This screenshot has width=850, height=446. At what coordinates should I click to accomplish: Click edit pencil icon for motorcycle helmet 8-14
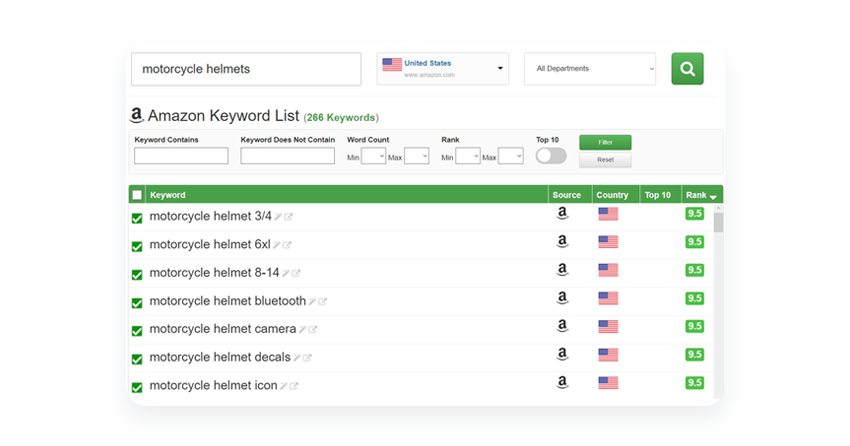click(286, 273)
